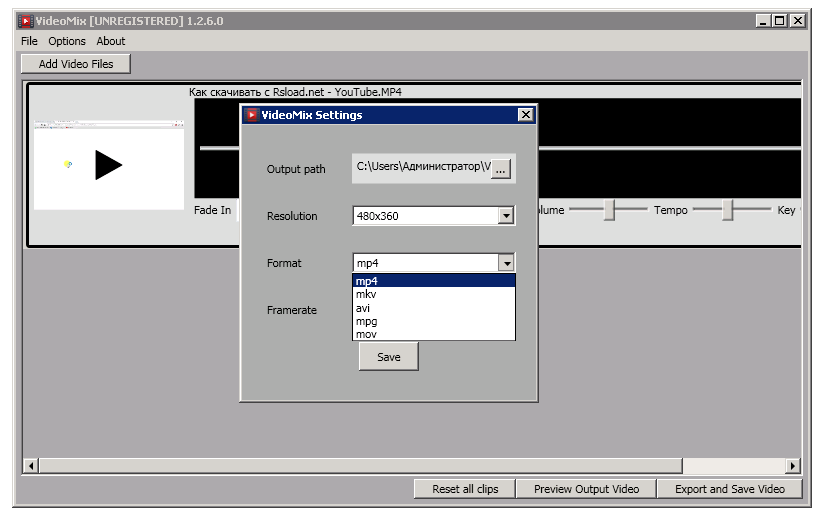The height and width of the screenshot is (519, 827).
Task: Click Preview Output Video button
Action: coord(586,489)
